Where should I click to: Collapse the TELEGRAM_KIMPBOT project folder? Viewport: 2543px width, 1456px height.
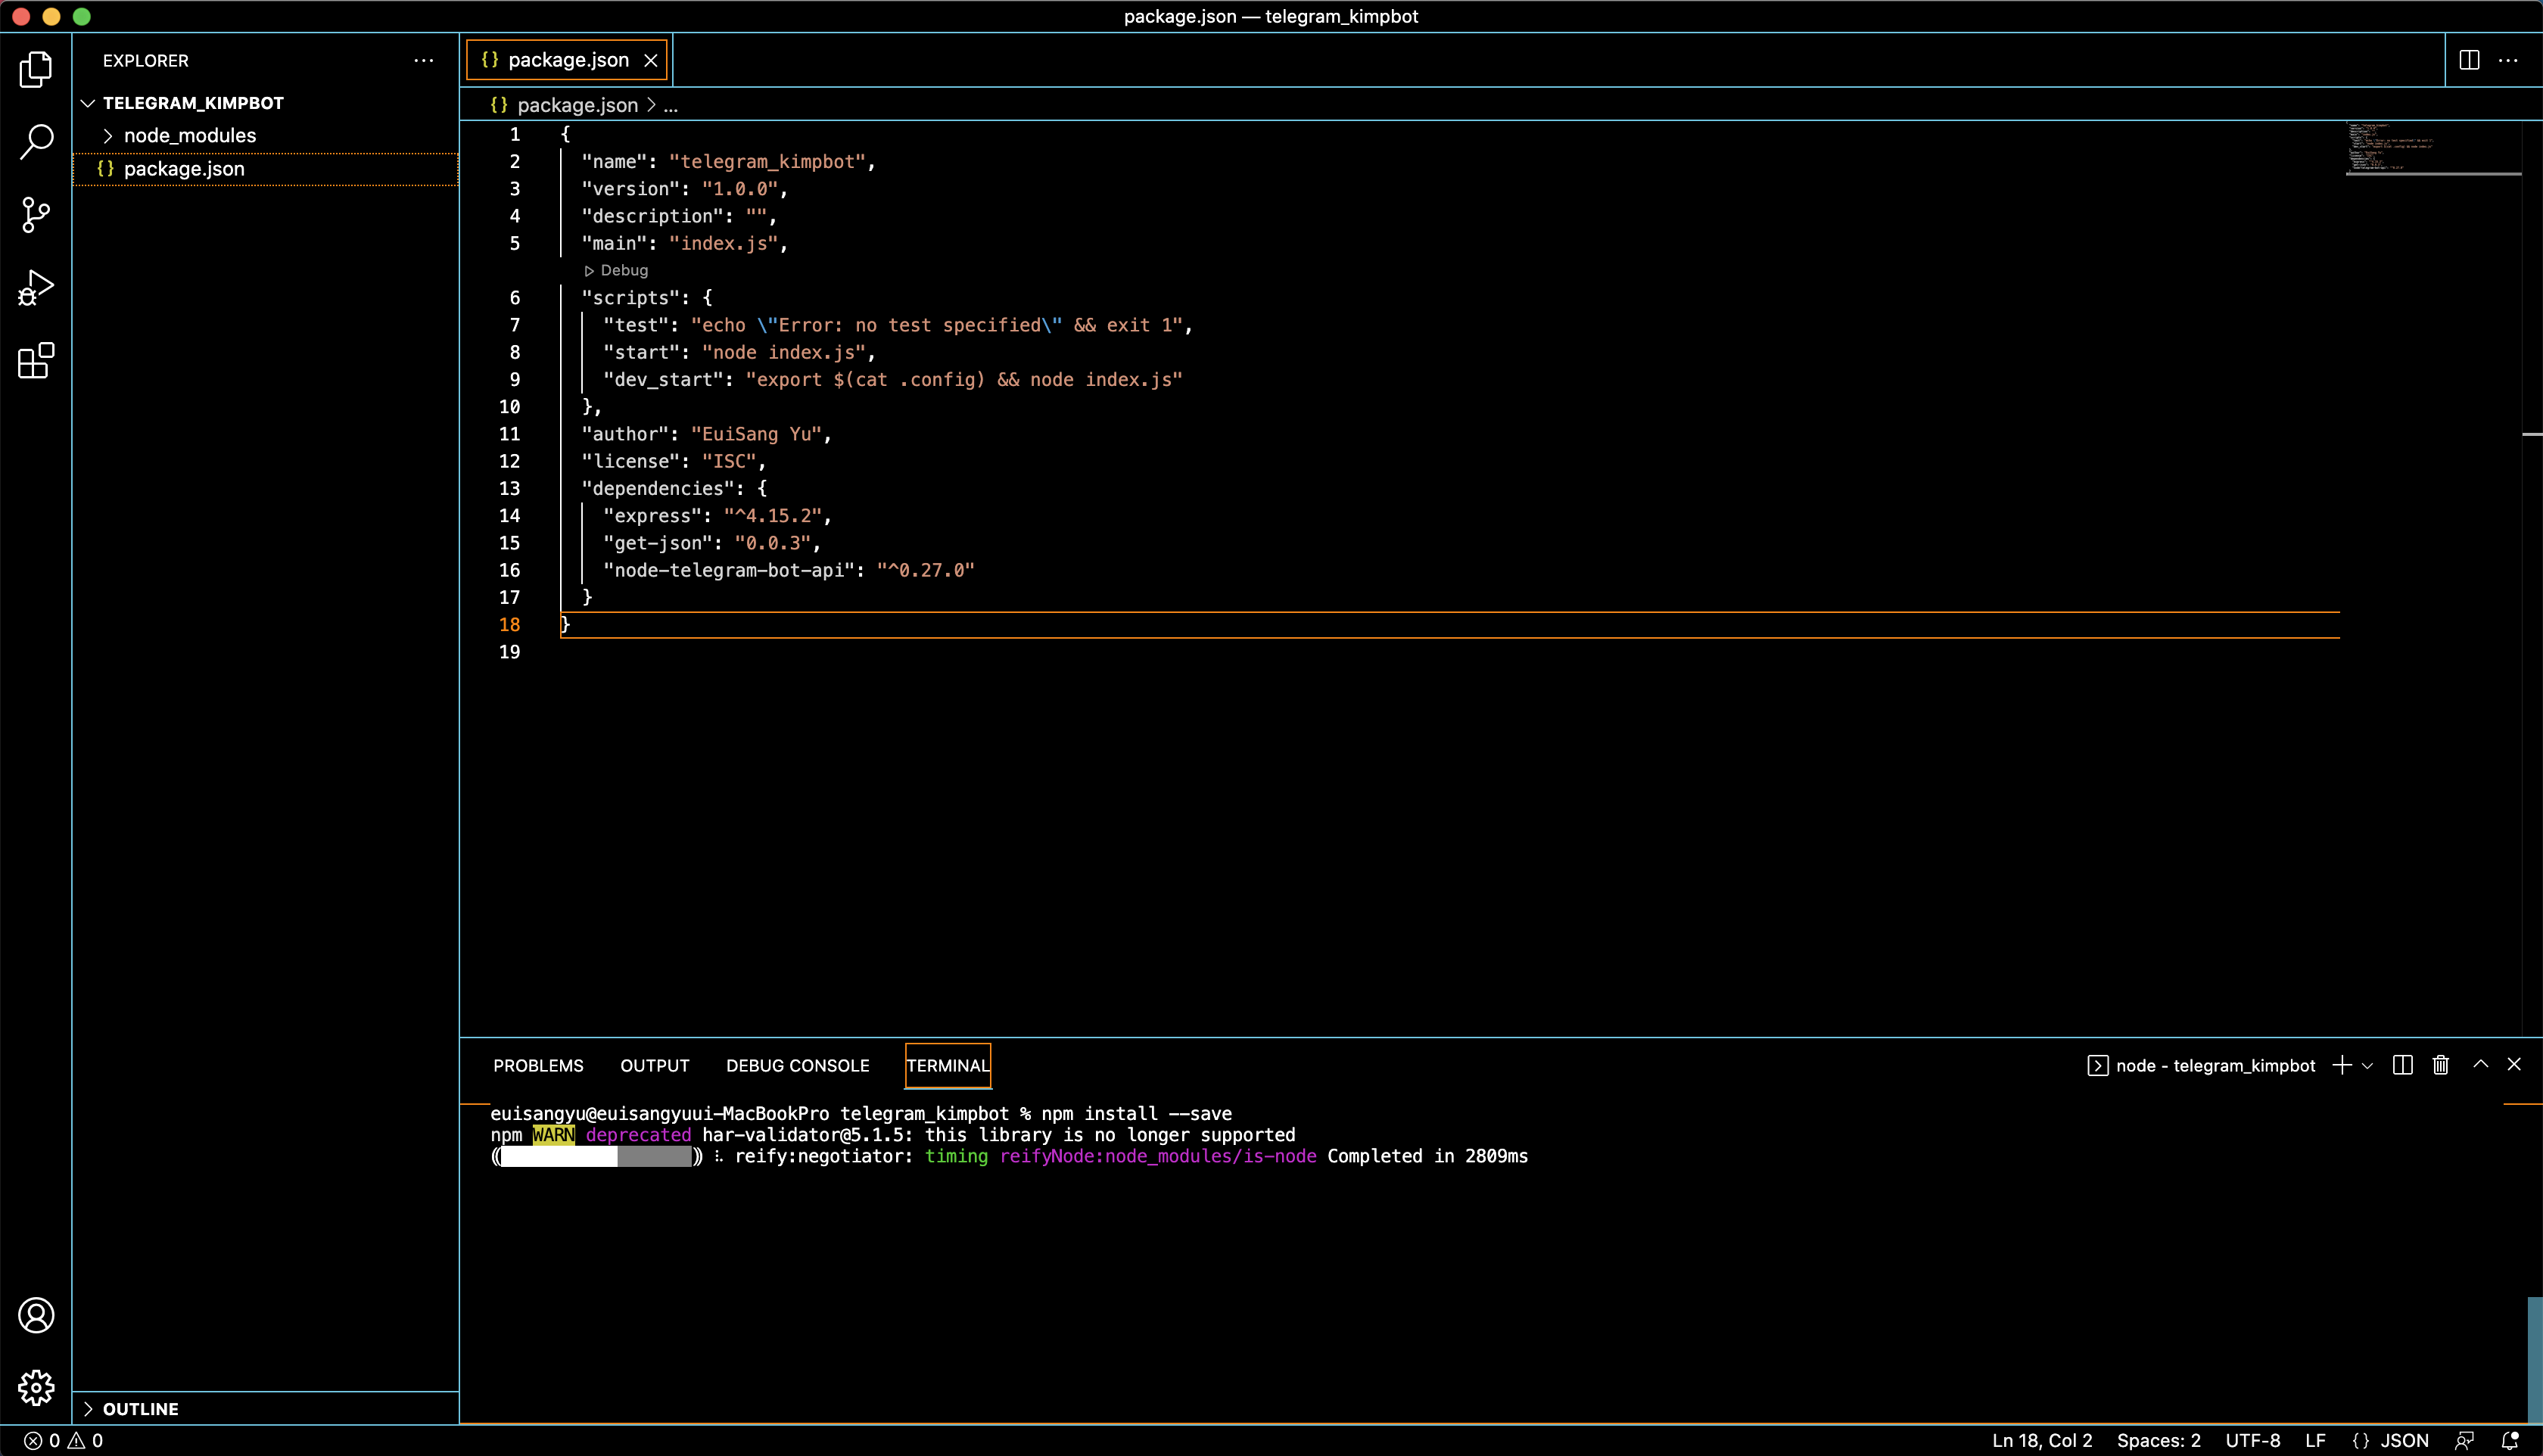pos(193,103)
